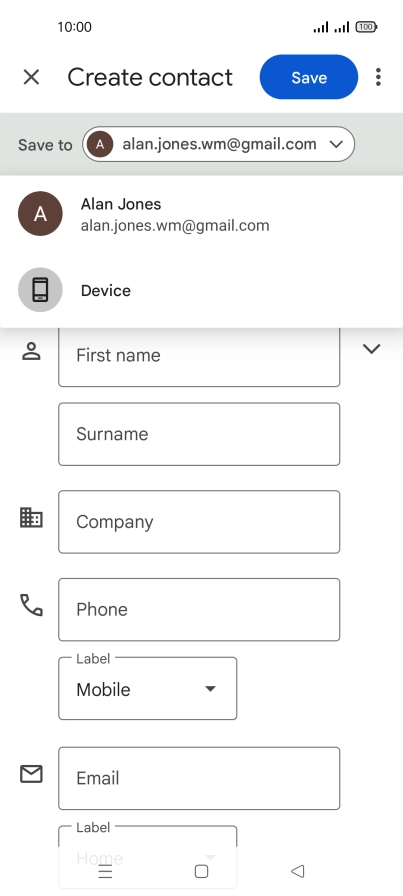Tap the person icon beside First name
The width and height of the screenshot is (403, 896).
coord(31,351)
